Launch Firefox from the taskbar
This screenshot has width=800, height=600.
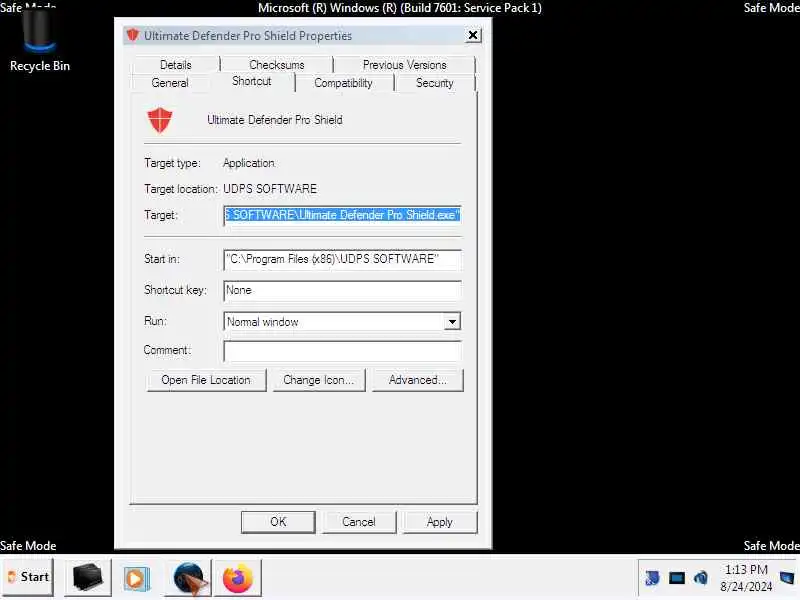click(x=238, y=578)
